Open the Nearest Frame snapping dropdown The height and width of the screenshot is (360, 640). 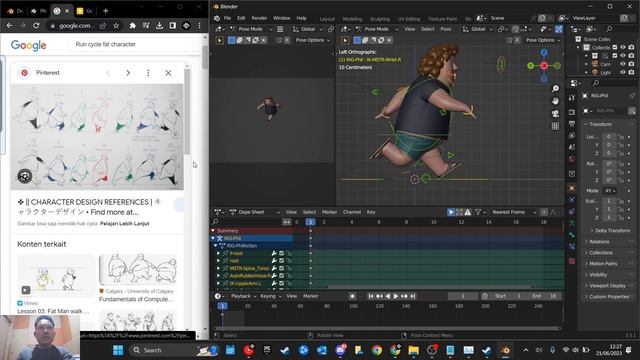coord(513,212)
